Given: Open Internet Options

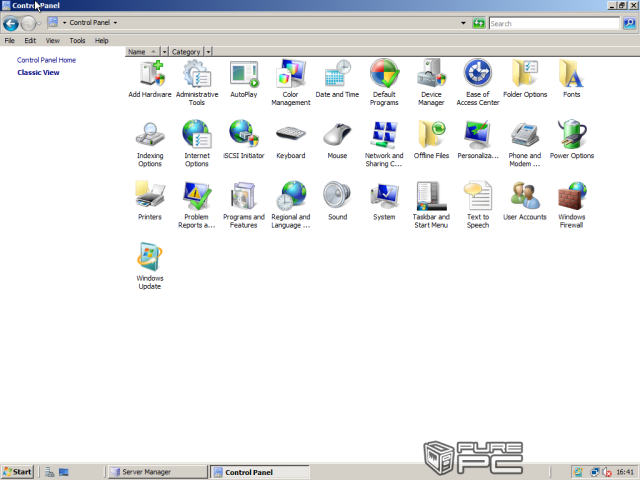Looking at the screenshot, I should pos(197,144).
